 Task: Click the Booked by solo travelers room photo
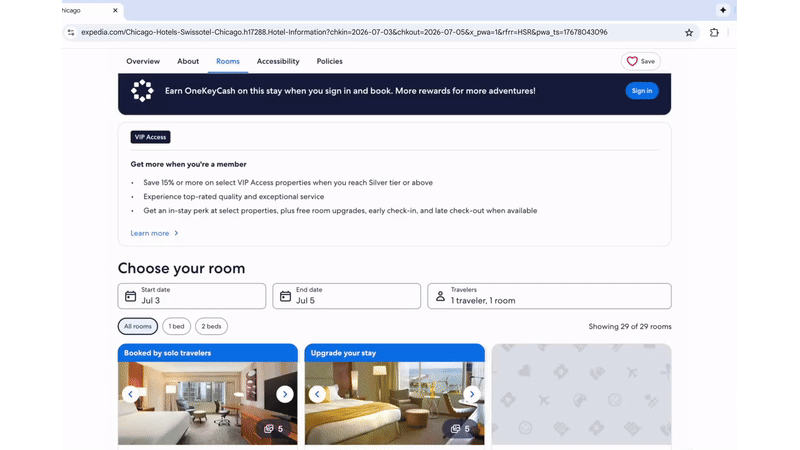(x=208, y=403)
